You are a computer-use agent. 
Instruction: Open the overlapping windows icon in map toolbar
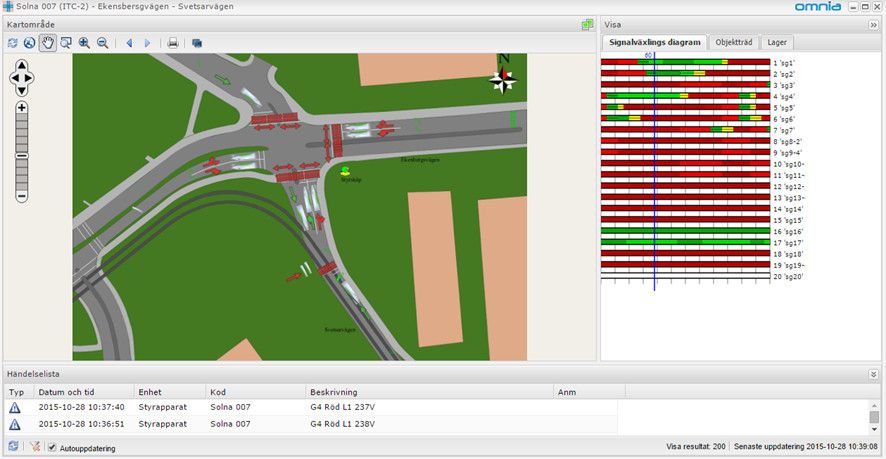click(x=197, y=43)
